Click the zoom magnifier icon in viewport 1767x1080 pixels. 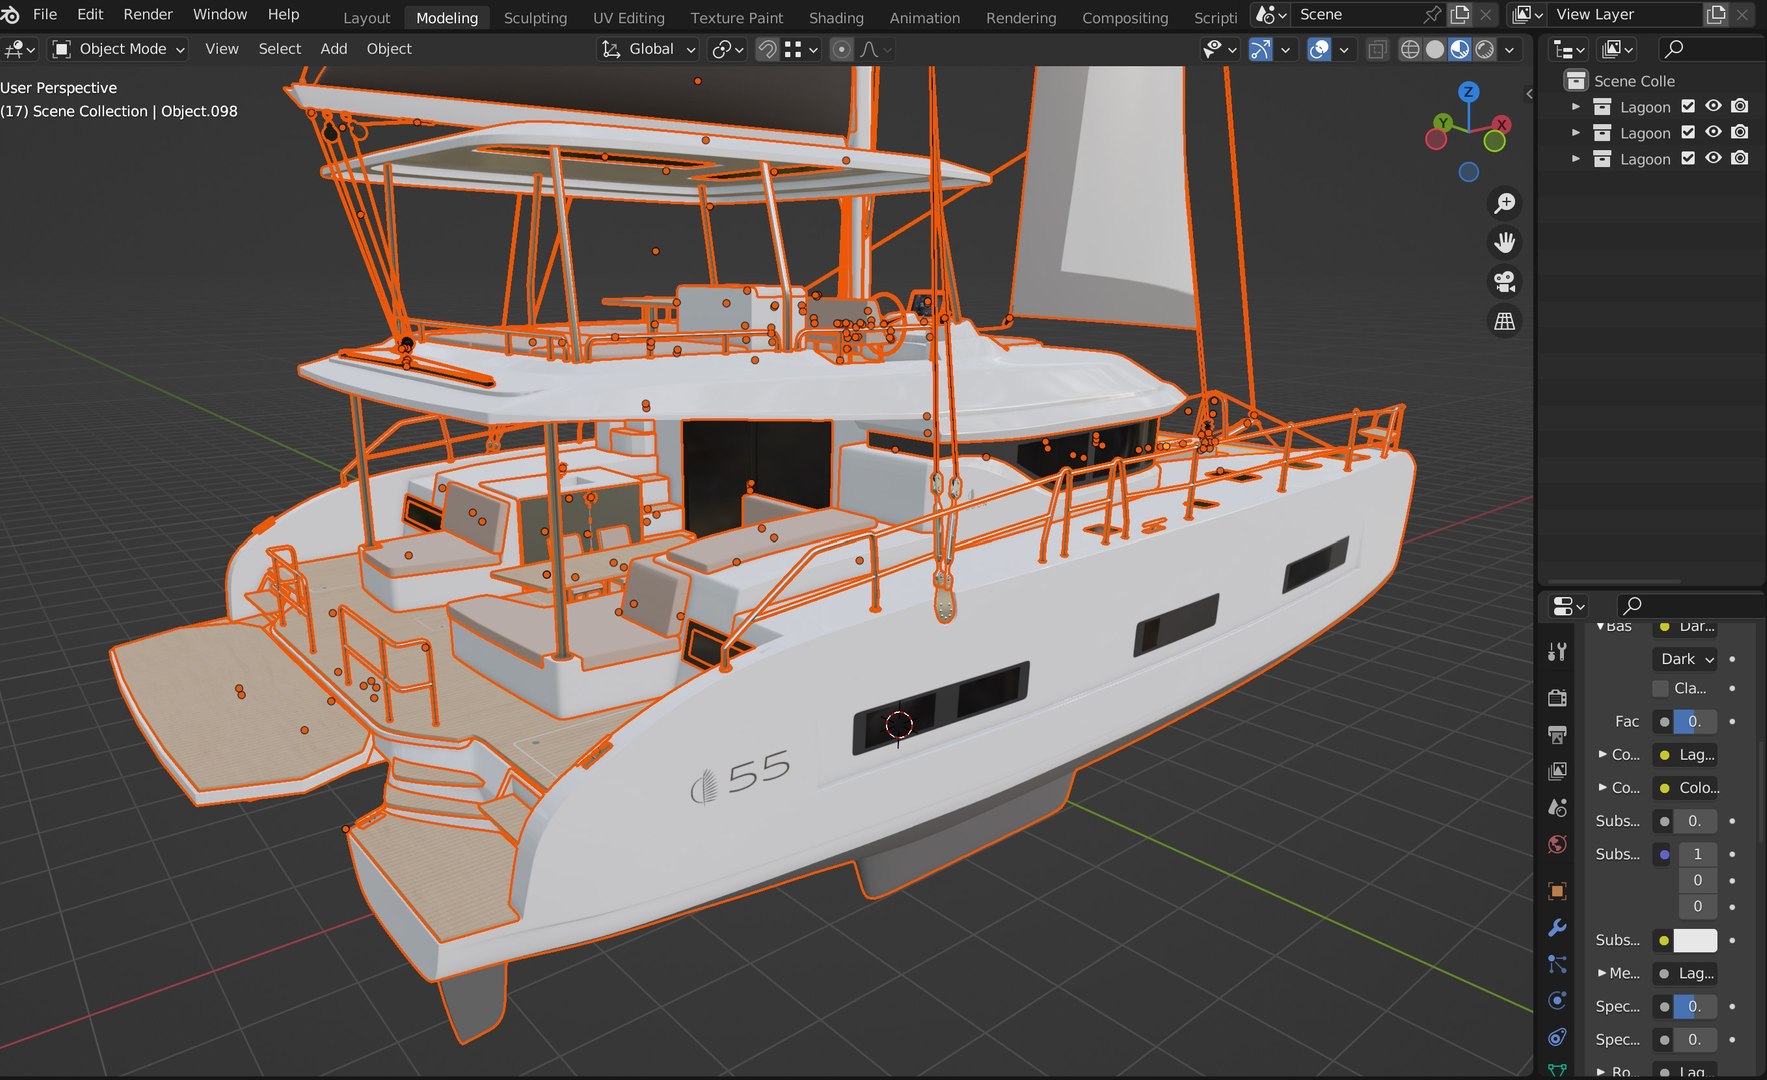(1504, 203)
